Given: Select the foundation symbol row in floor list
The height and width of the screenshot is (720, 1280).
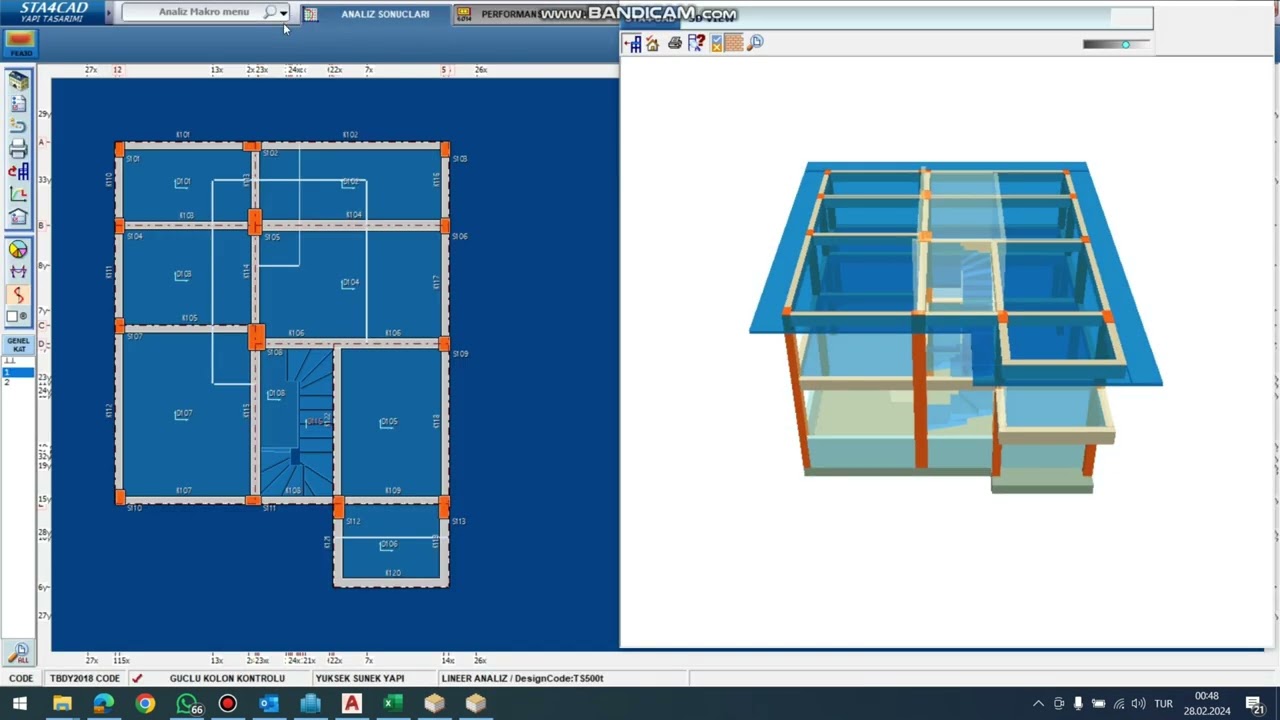Looking at the screenshot, I should [x=19, y=362].
